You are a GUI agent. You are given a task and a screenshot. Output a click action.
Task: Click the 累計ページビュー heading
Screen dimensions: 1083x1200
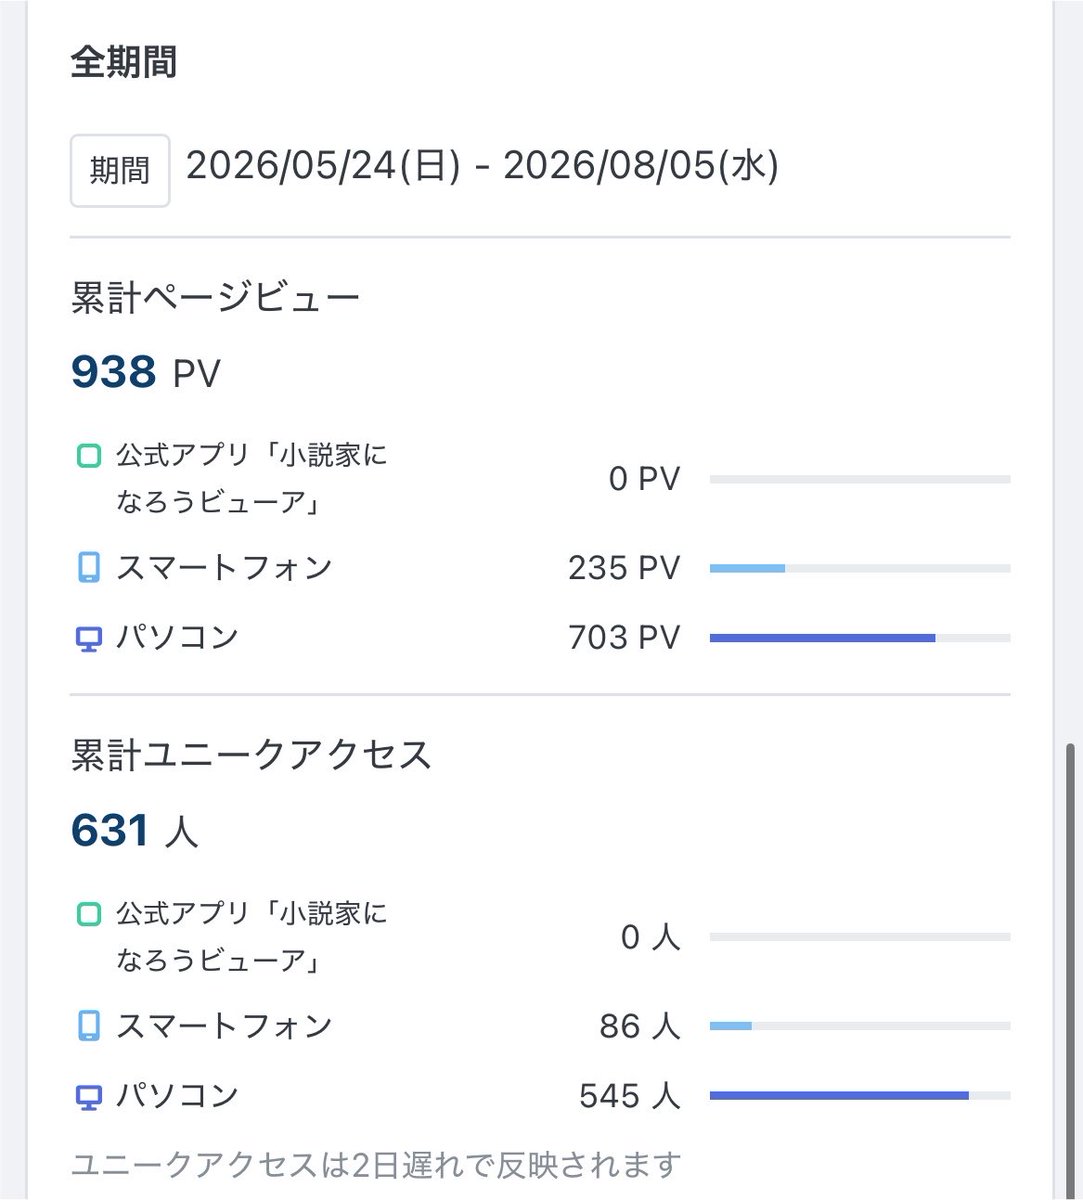point(215,298)
